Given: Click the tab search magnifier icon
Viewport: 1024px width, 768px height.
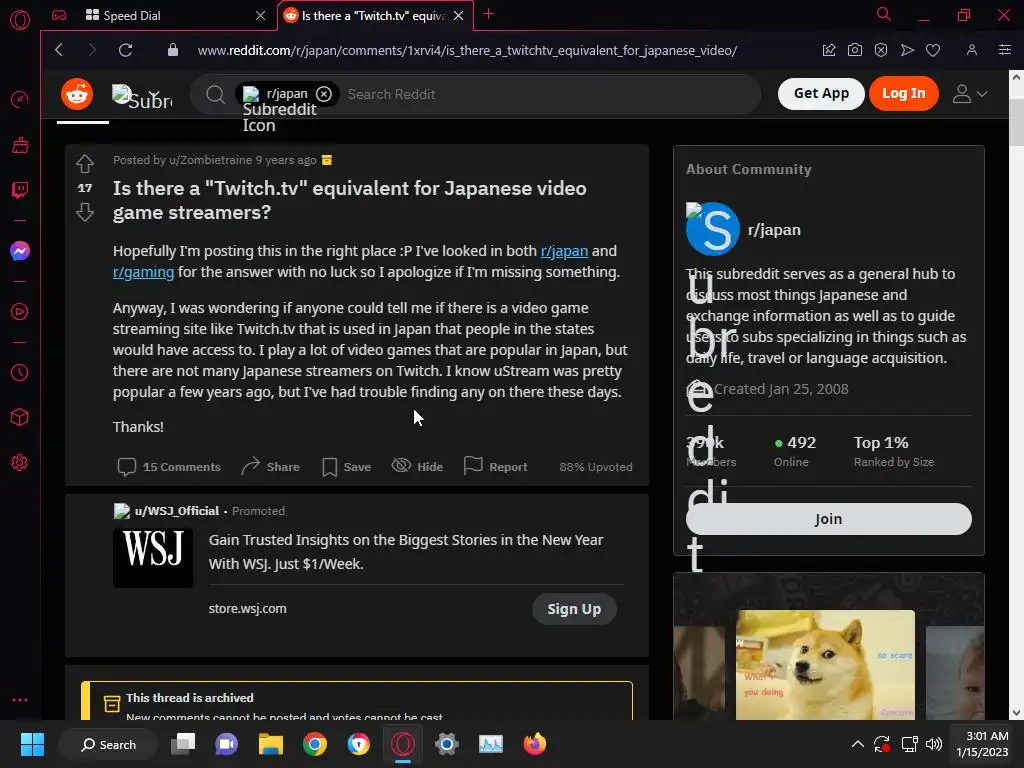Looking at the screenshot, I should click(883, 14).
